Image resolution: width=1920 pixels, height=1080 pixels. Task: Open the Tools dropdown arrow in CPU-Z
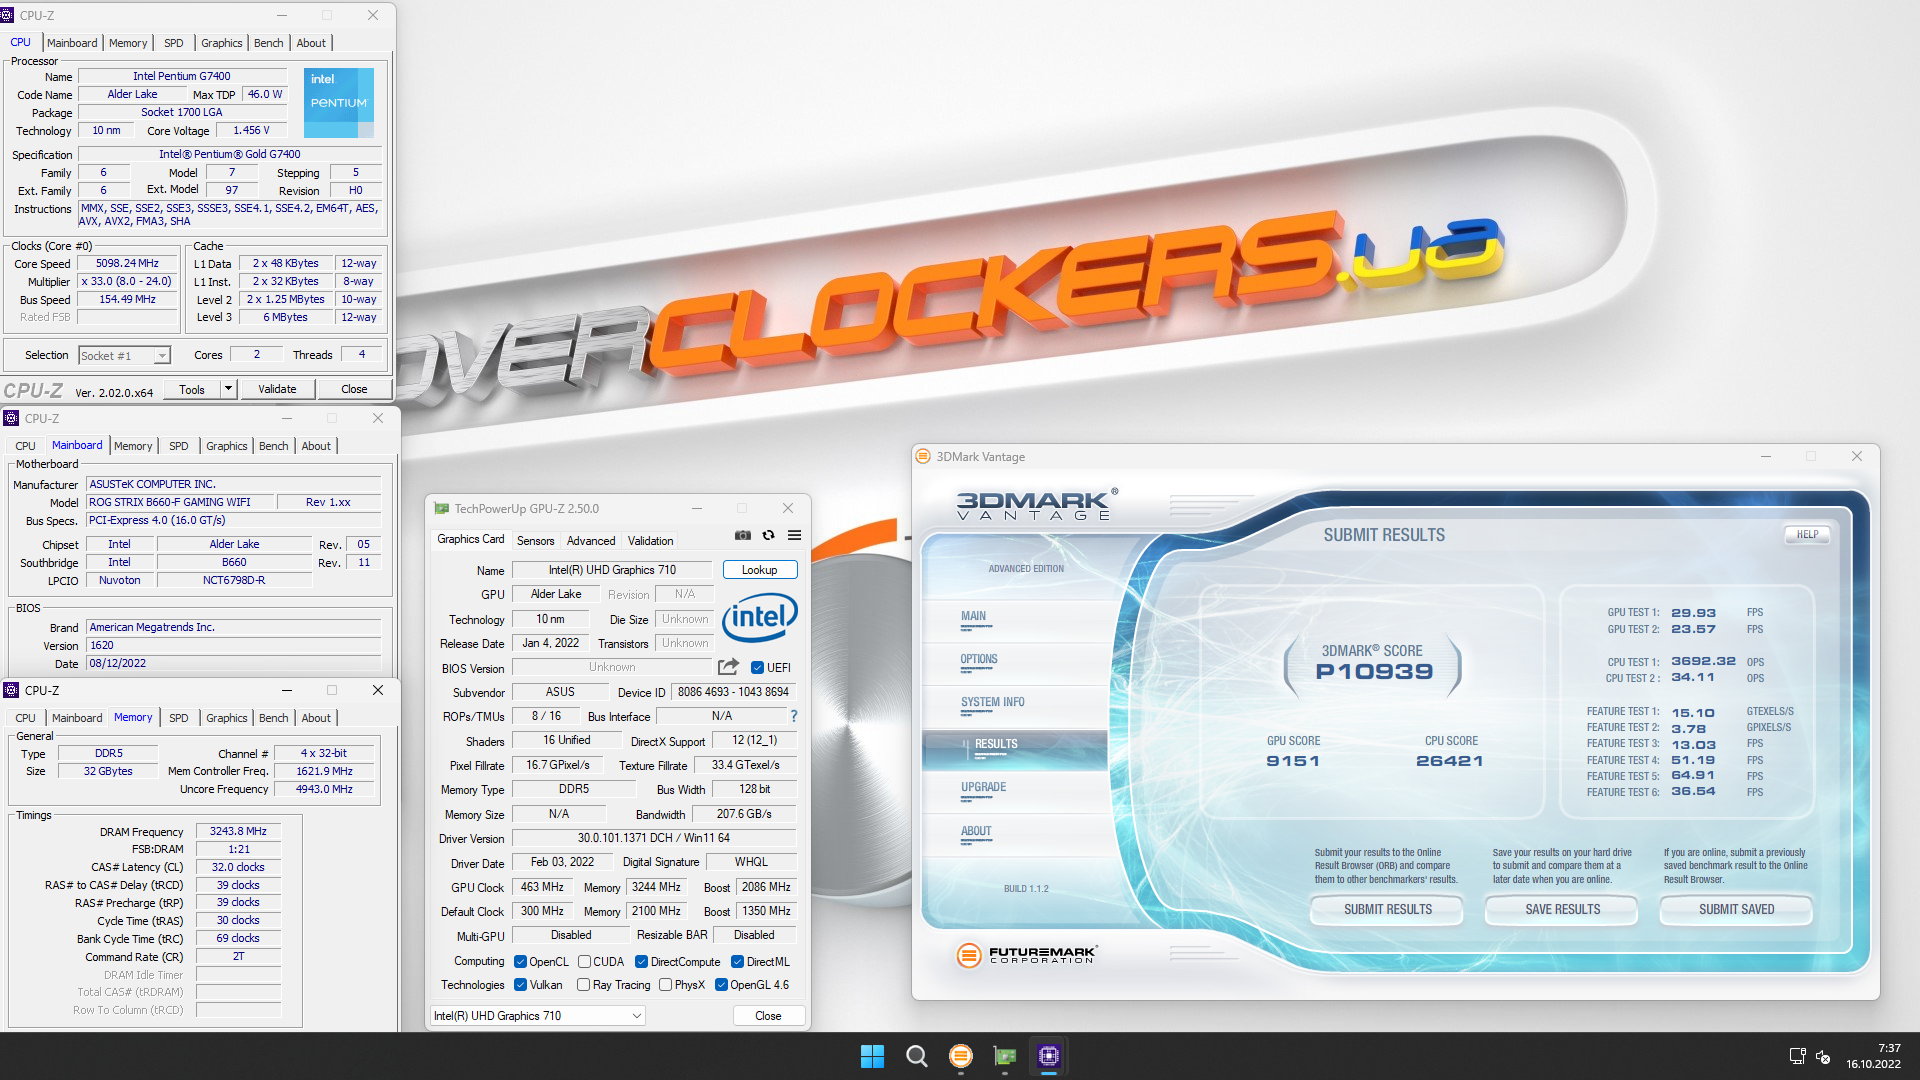coord(229,389)
